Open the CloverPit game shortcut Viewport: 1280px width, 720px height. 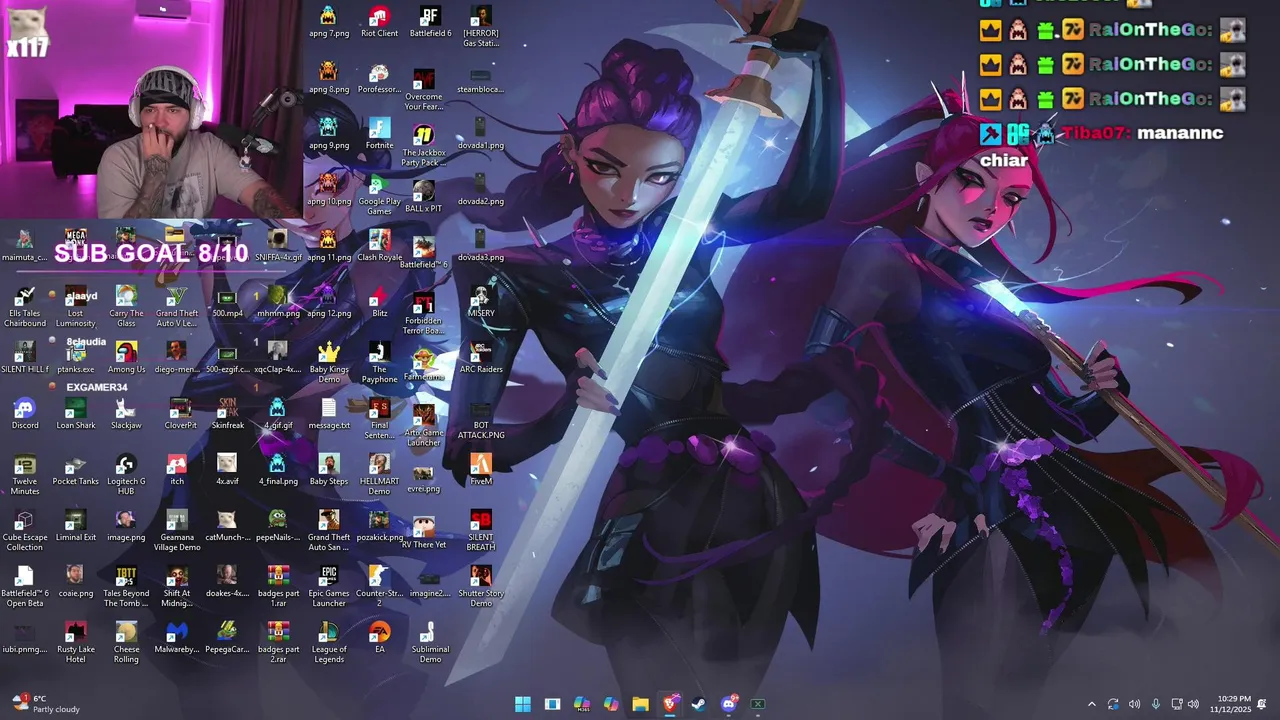[180, 414]
